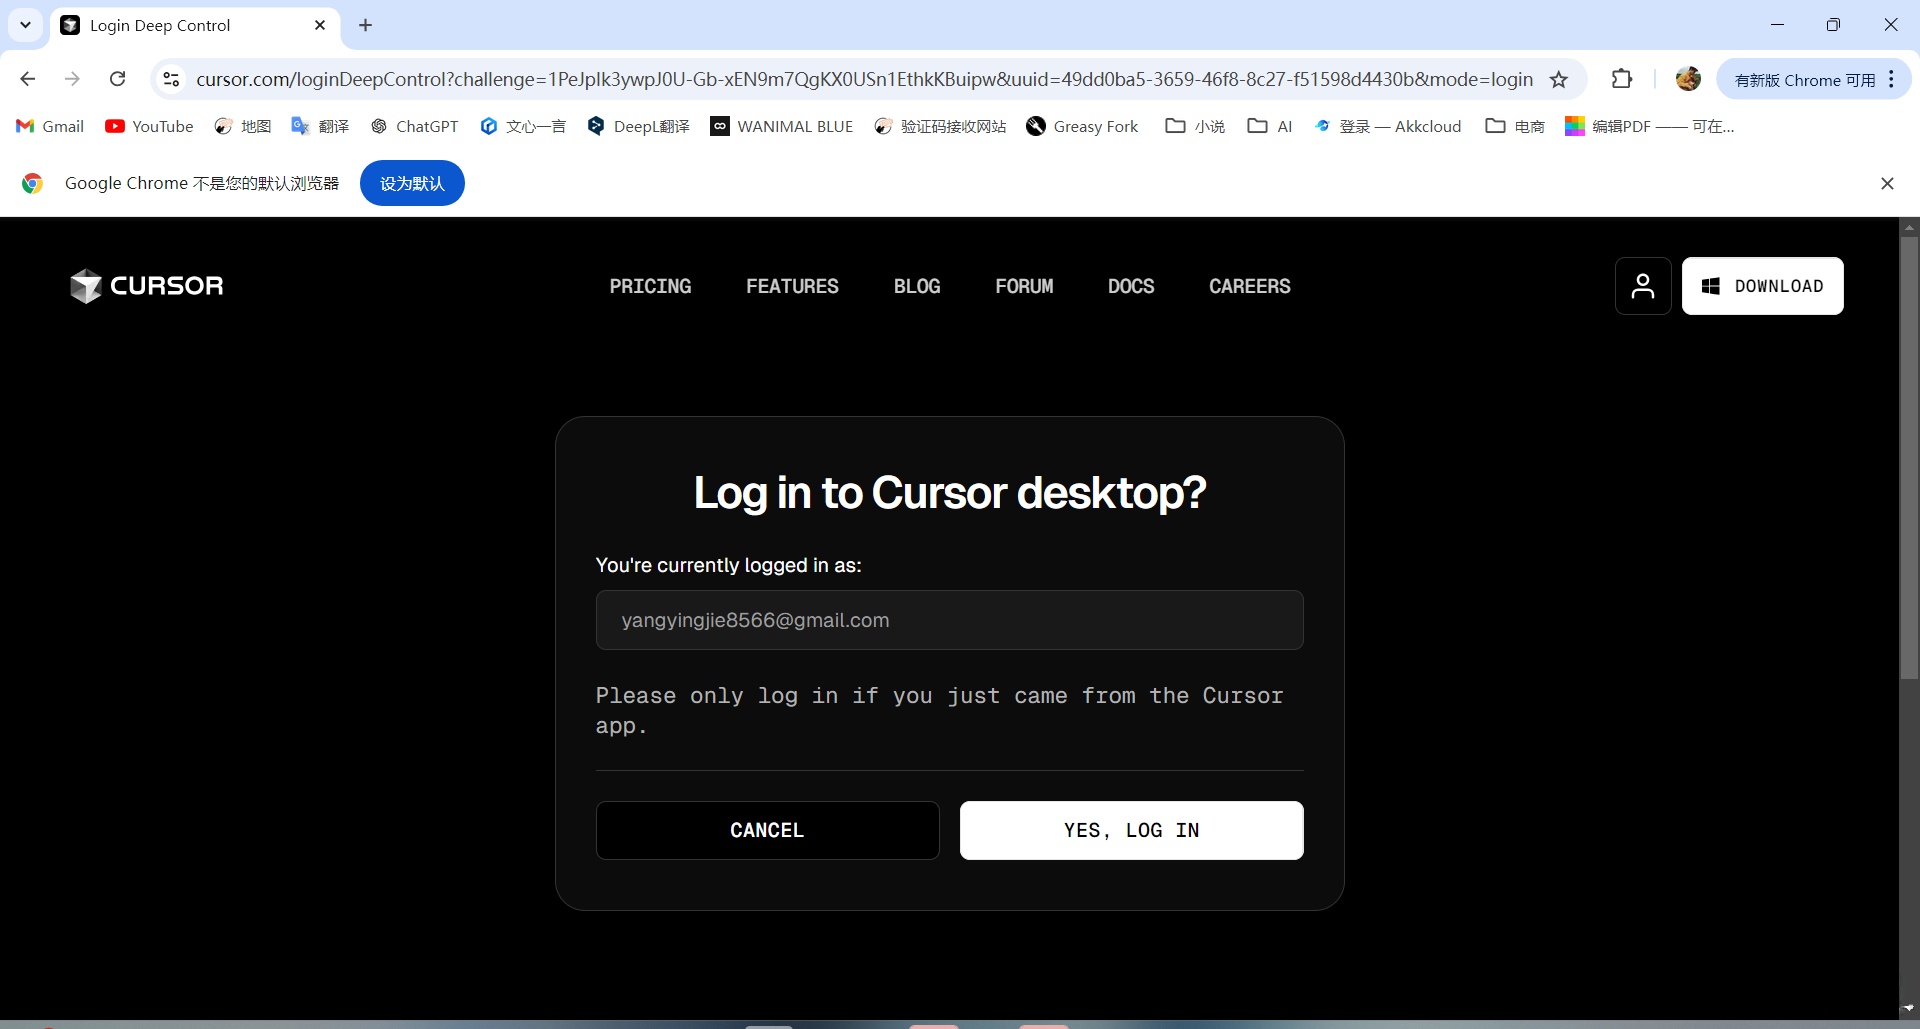Open the account profile icon button
1920x1029 pixels.
1643,286
